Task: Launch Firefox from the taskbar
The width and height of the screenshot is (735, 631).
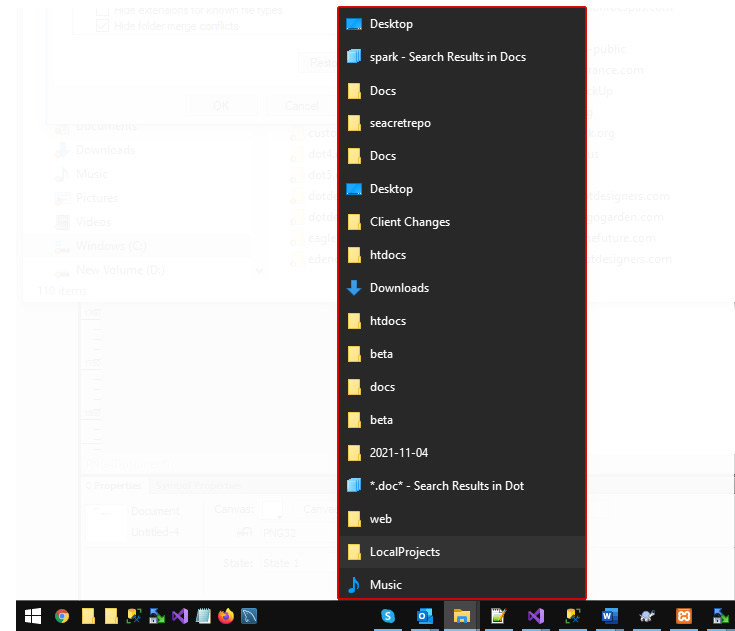Action: (226, 616)
